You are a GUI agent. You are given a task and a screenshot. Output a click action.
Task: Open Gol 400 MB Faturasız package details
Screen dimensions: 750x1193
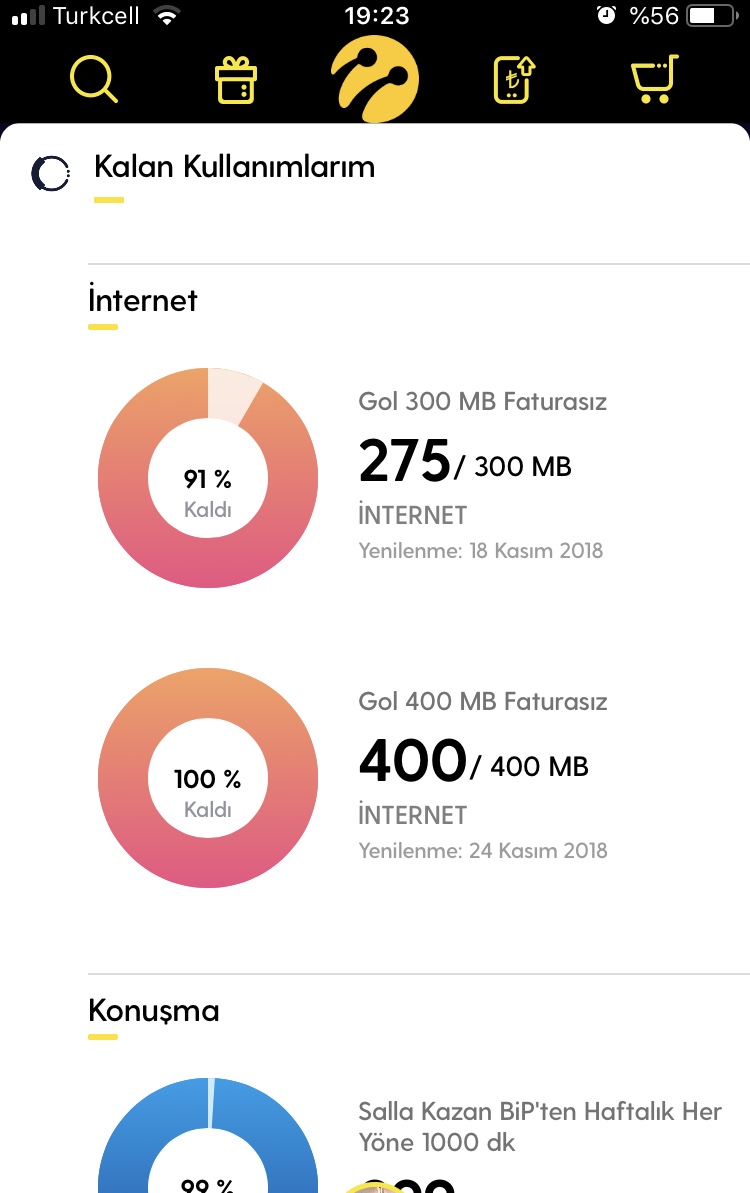pyautogui.click(x=482, y=701)
